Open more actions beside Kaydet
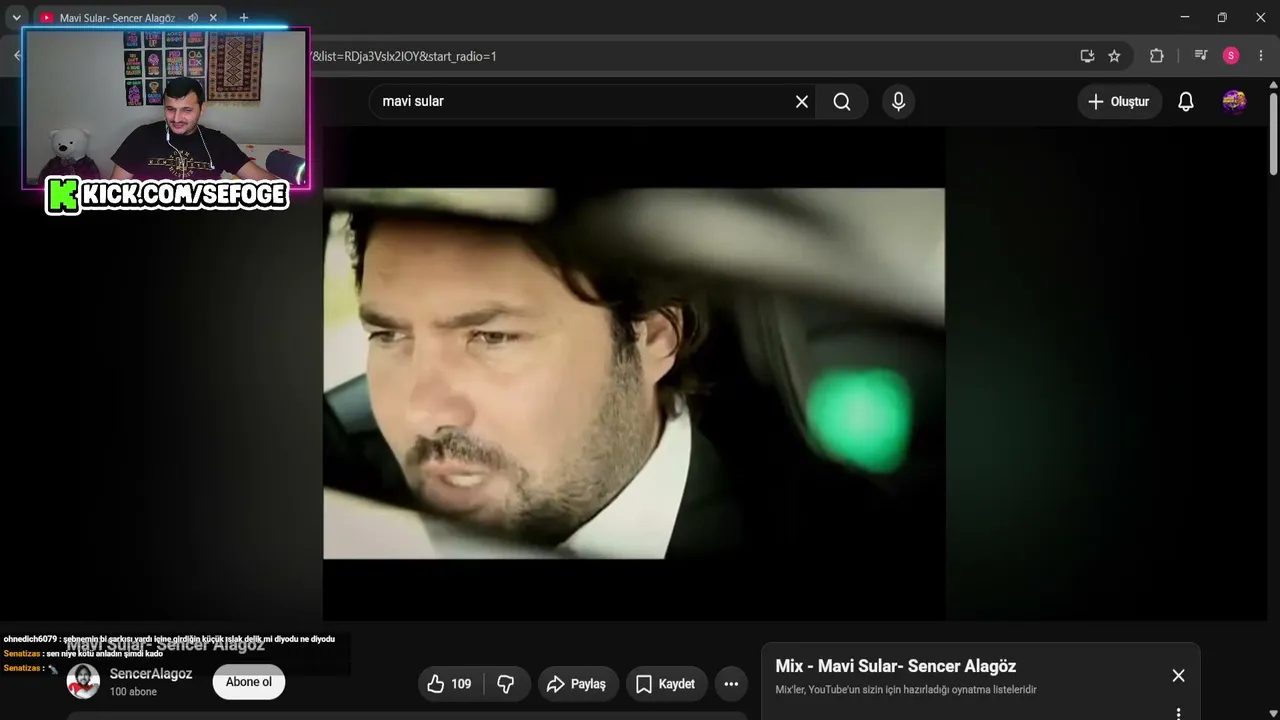The width and height of the screenshot is (1280, 720). (731, 684)
